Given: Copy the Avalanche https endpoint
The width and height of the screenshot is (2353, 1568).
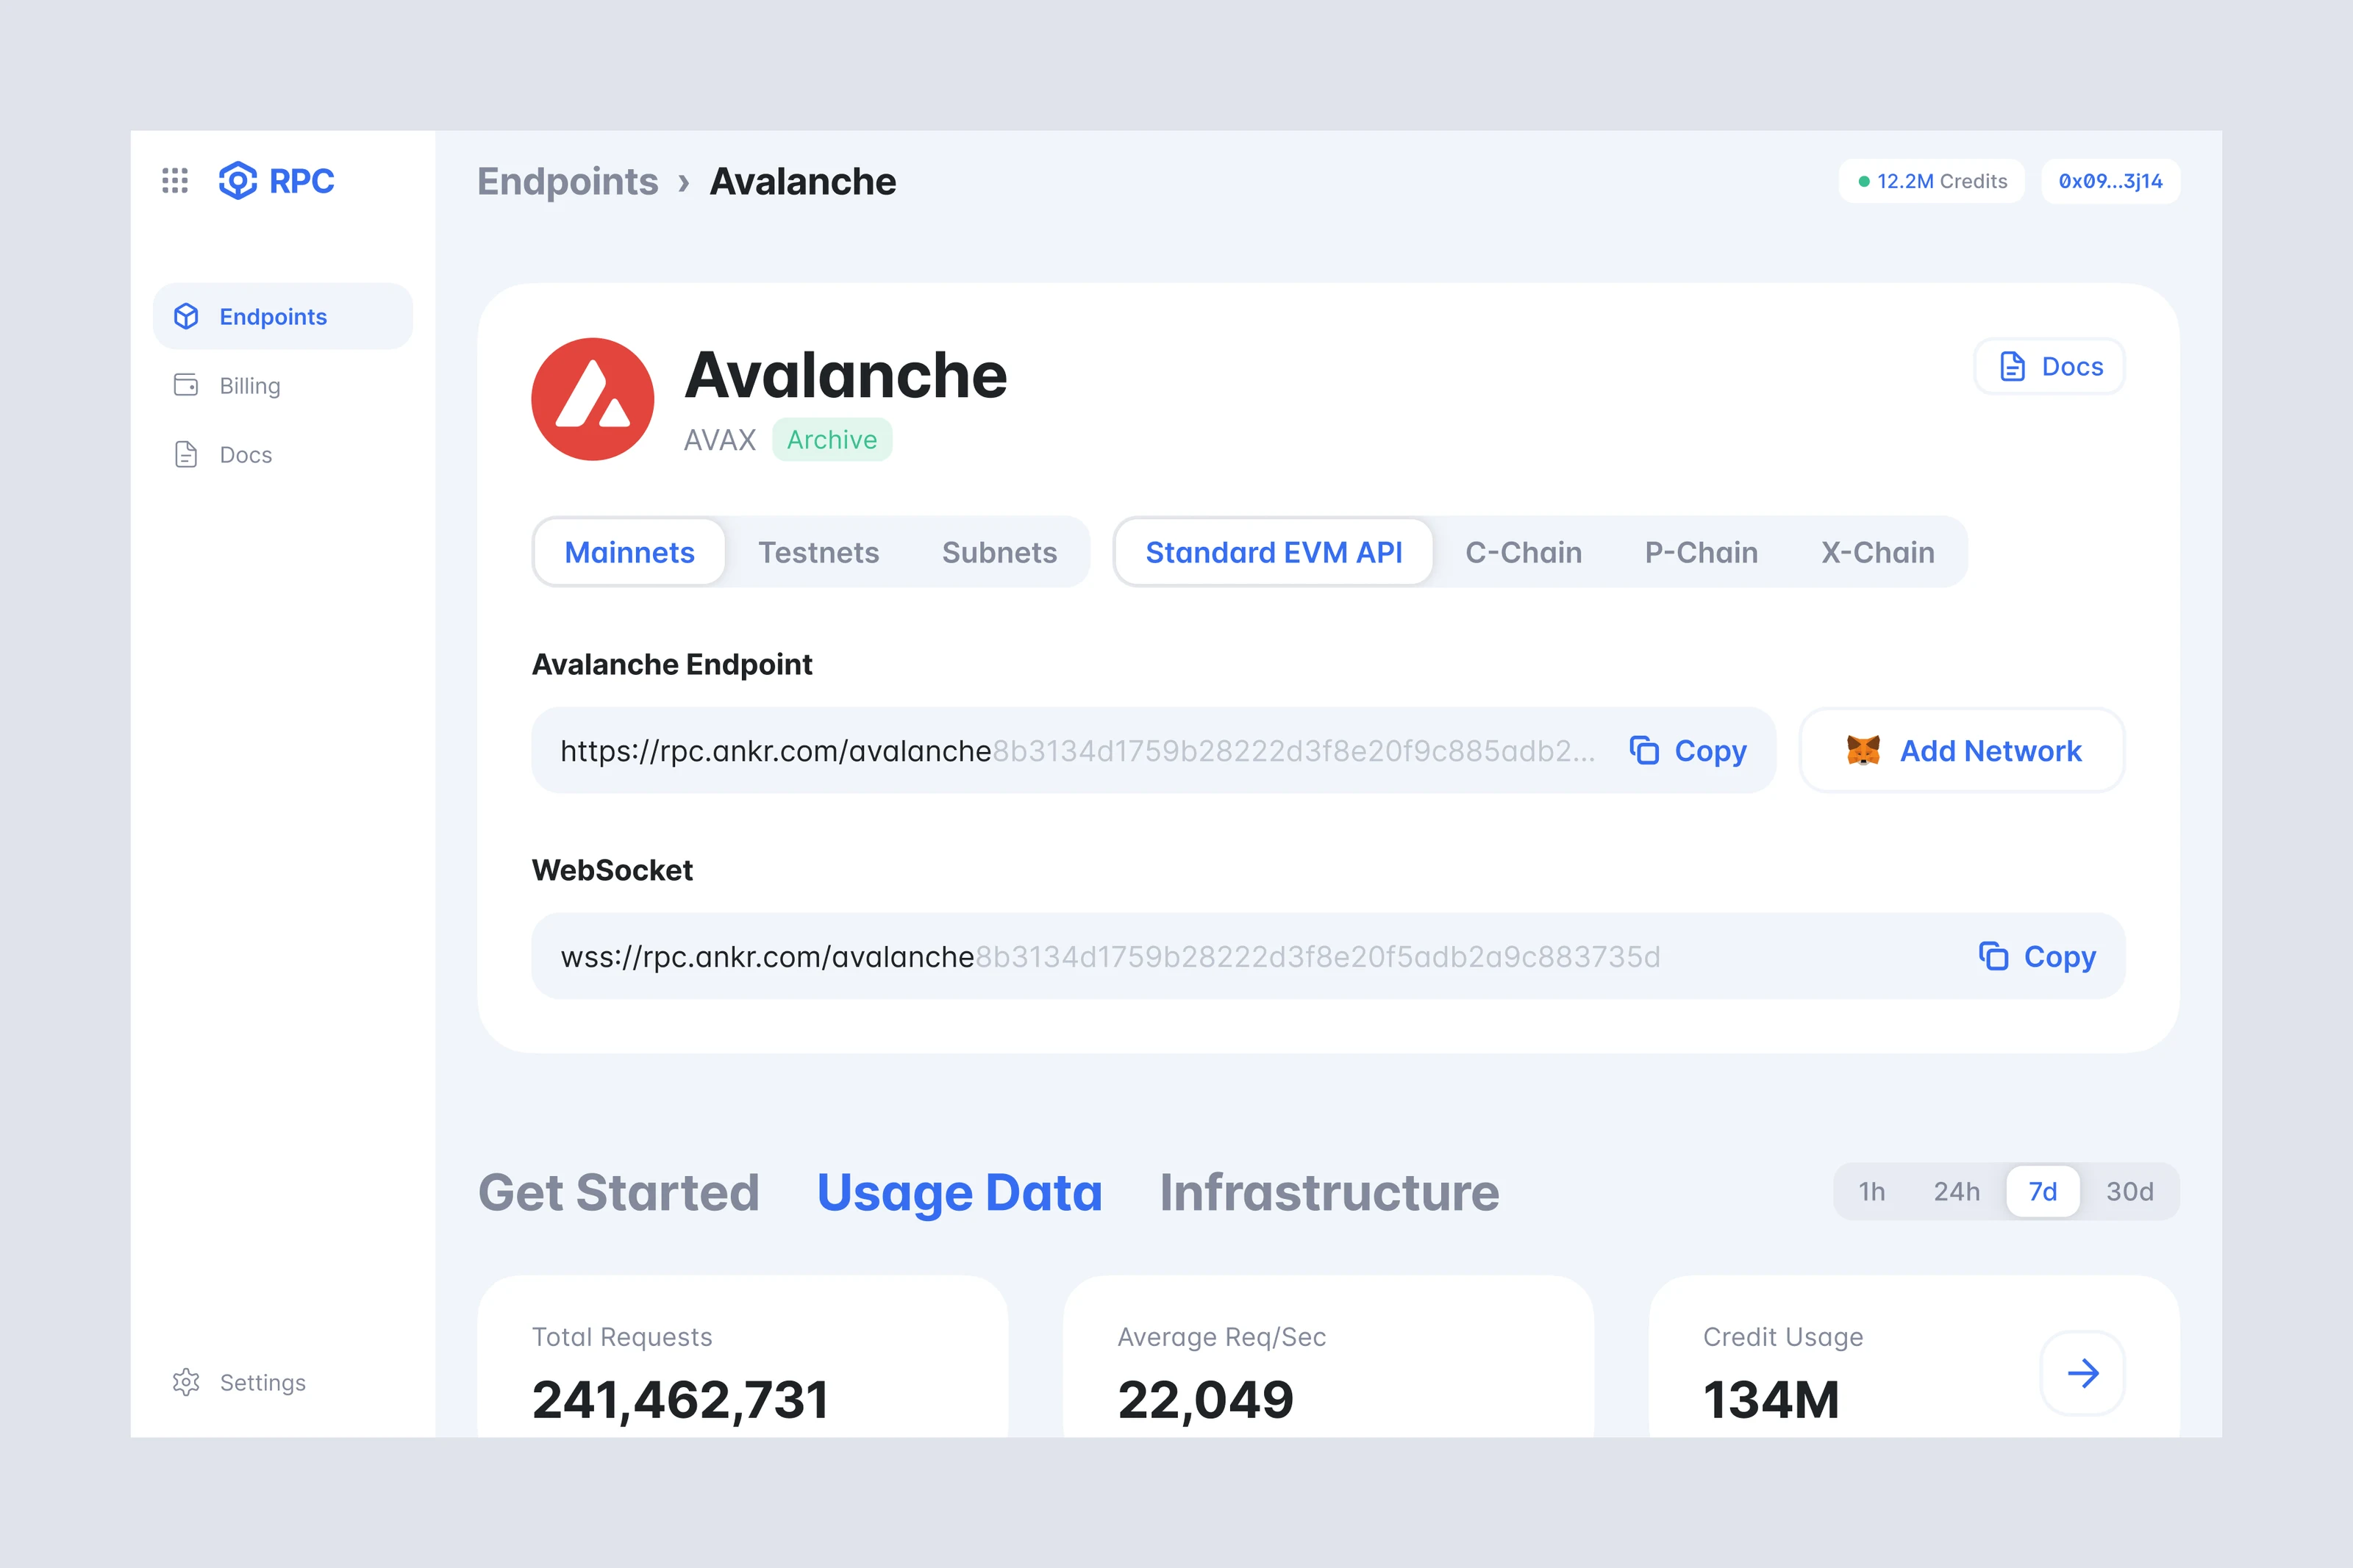Looking at the screenshot, I should (1688, 751).
